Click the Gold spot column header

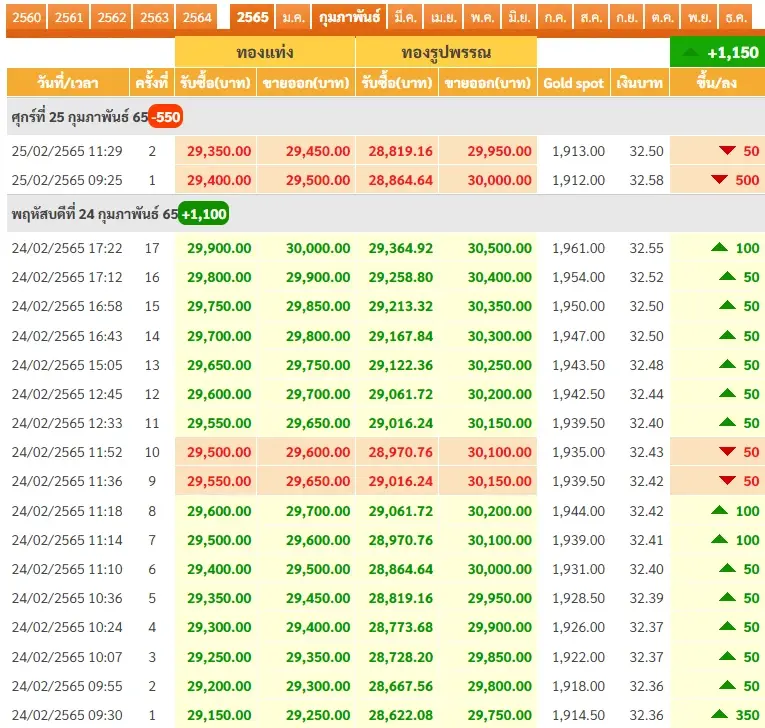click(x=573, y=82)
